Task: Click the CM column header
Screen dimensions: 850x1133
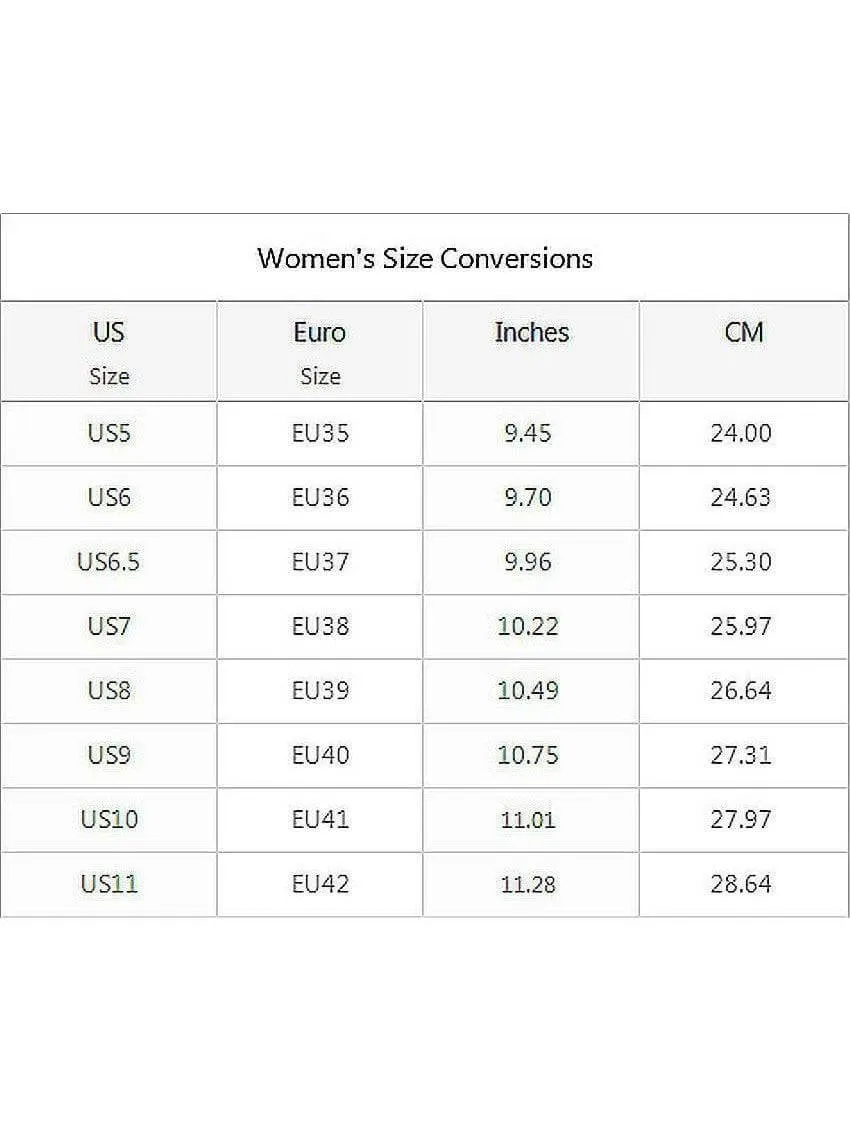Action: 744,352
